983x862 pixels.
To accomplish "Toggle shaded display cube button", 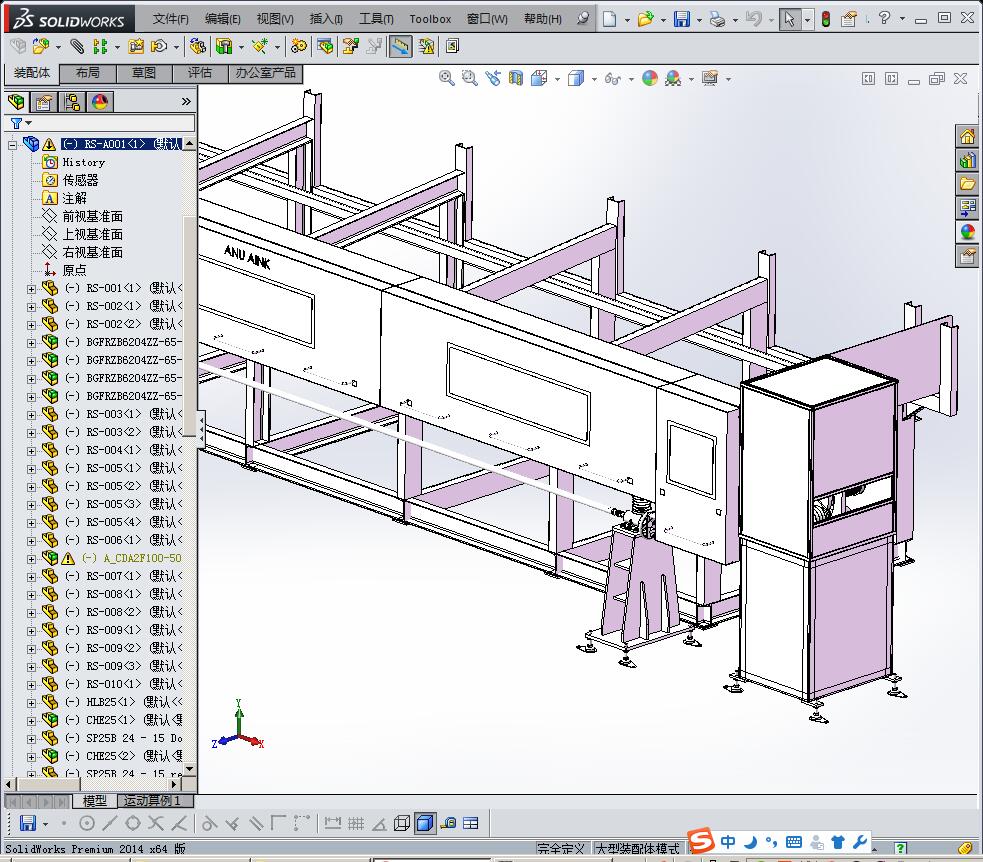I will 424,823.
